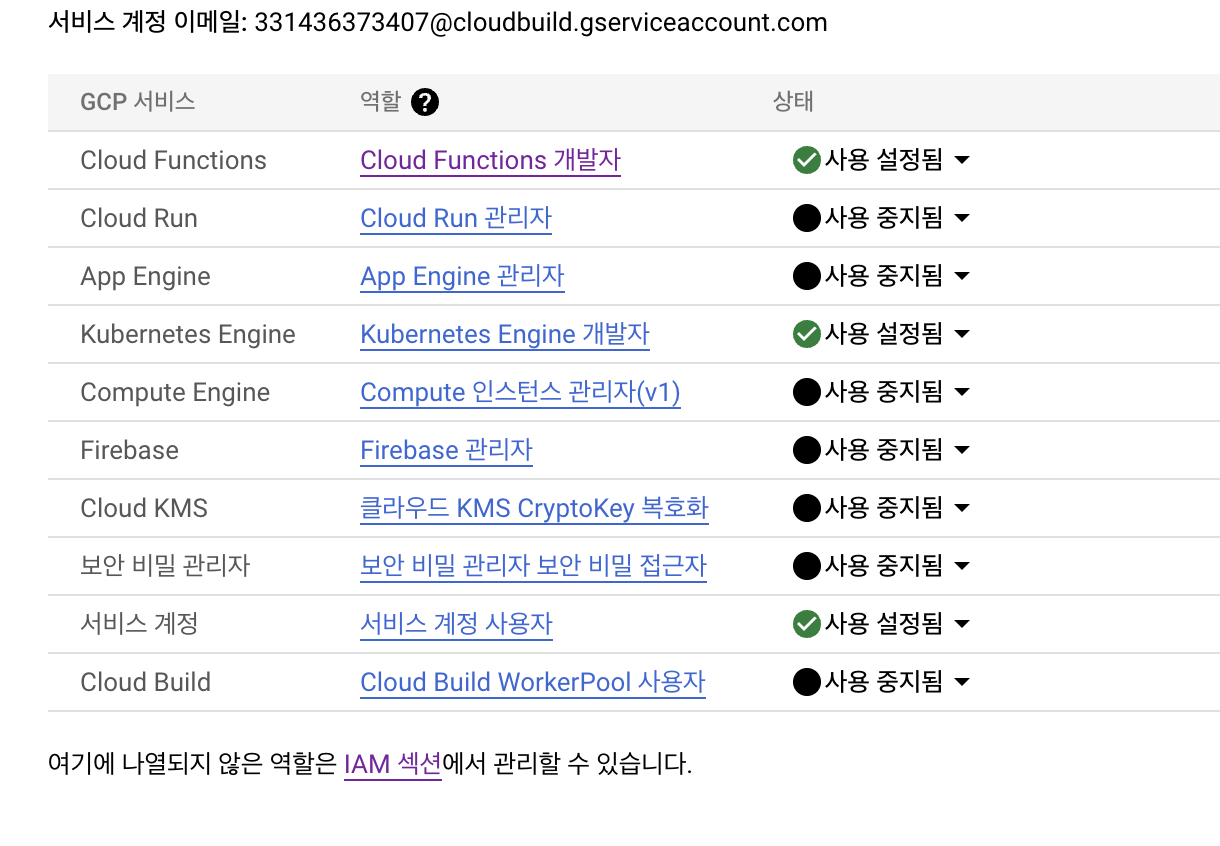Click the Kubernetes Engine service name cell
This screenshot has width=1220, height=846.
click(188, 334)
